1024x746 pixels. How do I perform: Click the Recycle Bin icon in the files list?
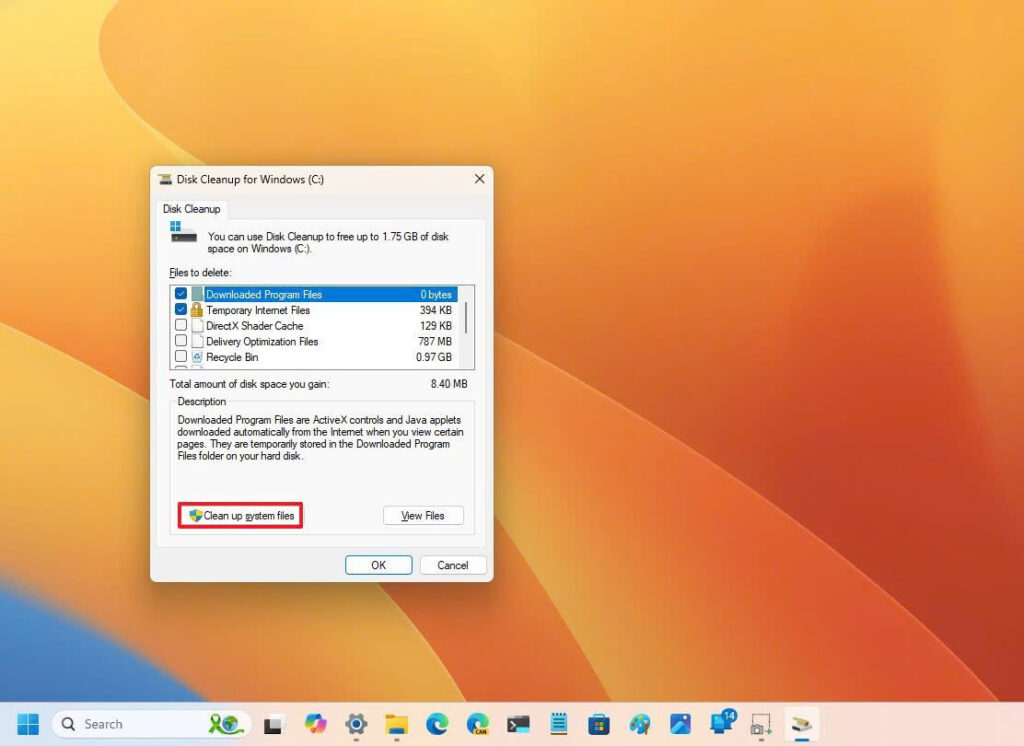point(197,357)
